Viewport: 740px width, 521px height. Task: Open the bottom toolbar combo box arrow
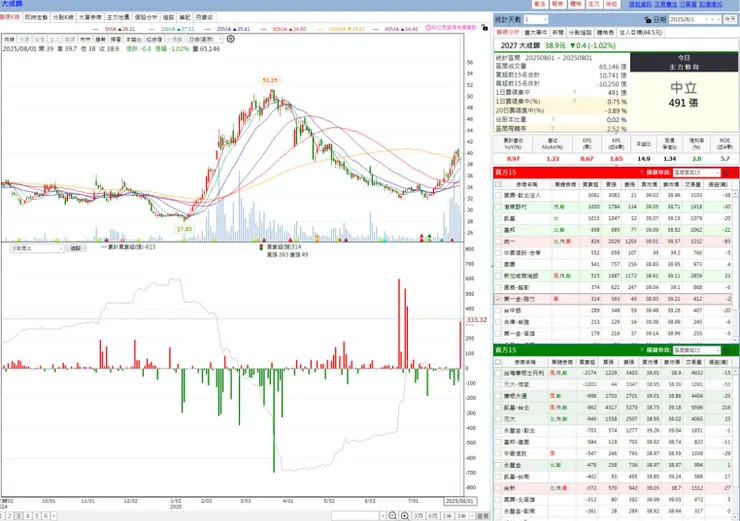383,516
